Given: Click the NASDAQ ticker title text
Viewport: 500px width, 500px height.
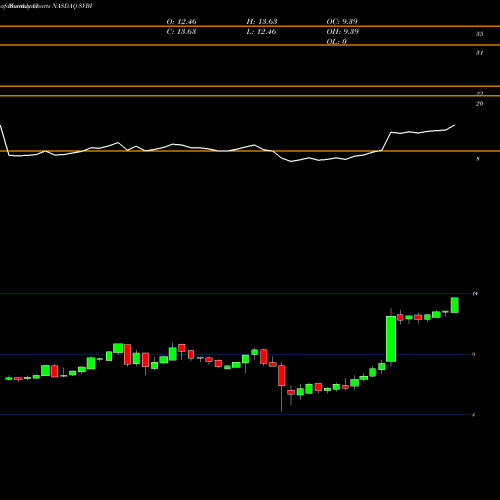Looking at the screenshot, I should click(72, 6).
